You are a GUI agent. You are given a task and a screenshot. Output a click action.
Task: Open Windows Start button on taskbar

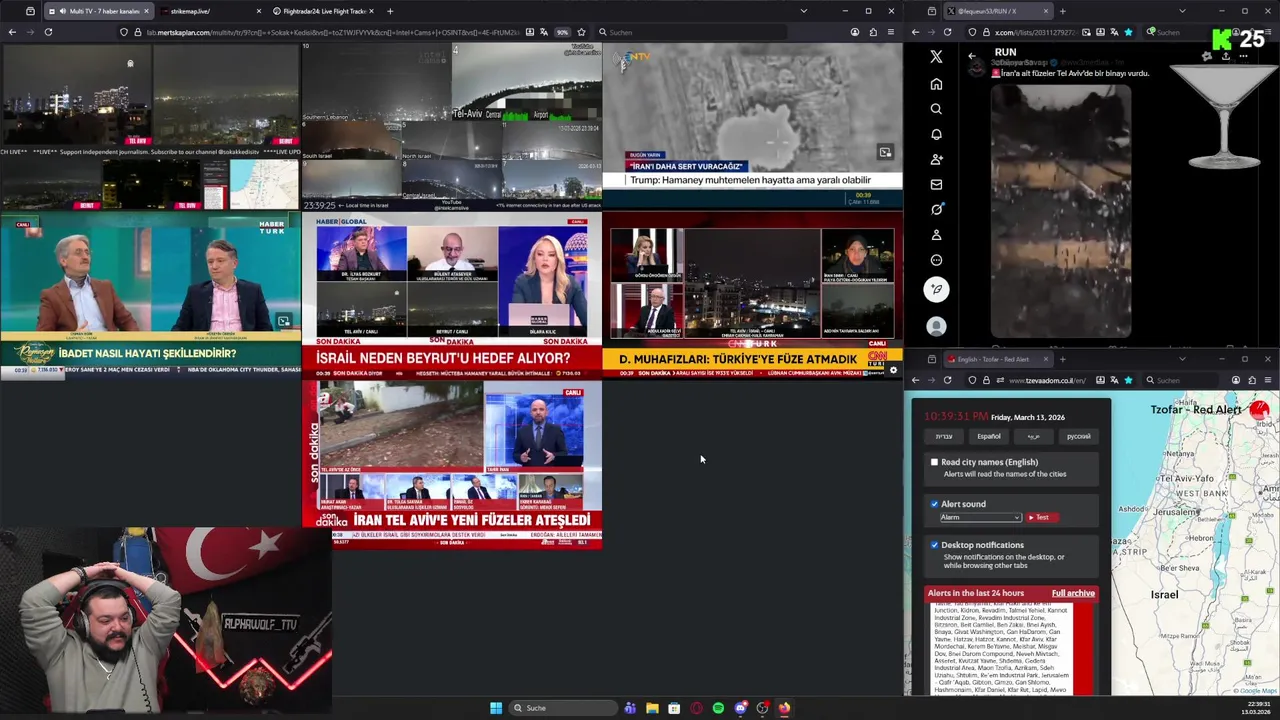click(496, 708)
